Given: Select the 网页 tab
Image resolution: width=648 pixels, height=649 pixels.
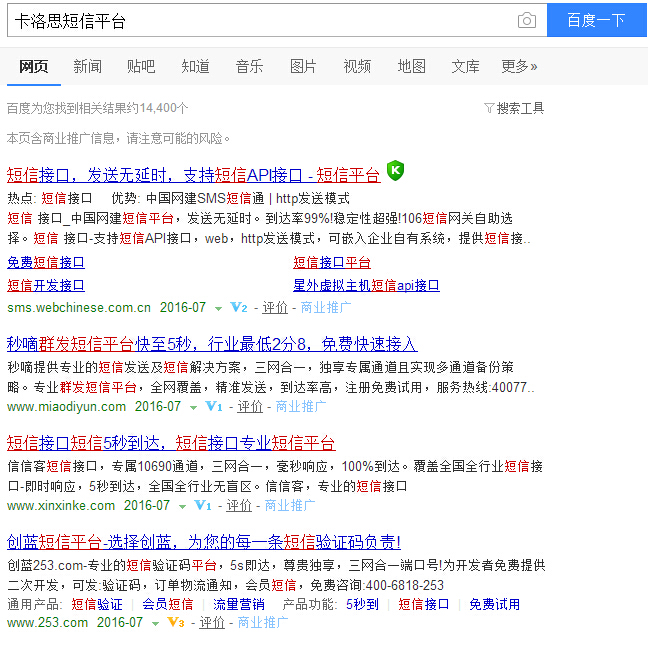Looking at the screenshot, I should 34,66.
